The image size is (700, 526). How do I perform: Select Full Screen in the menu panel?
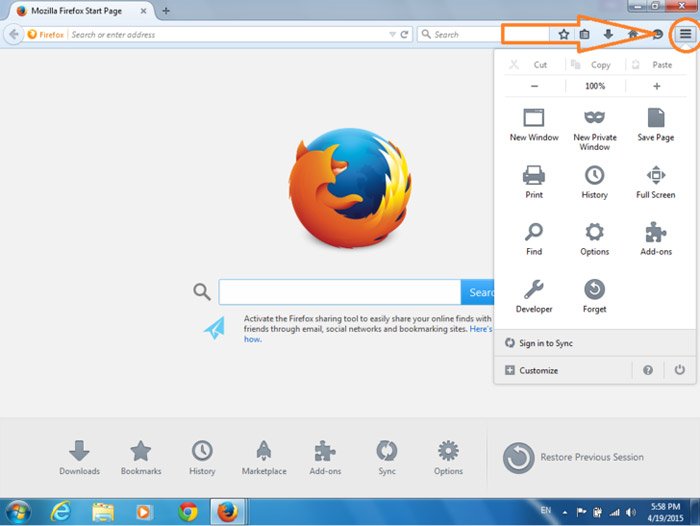click(656, 182)
